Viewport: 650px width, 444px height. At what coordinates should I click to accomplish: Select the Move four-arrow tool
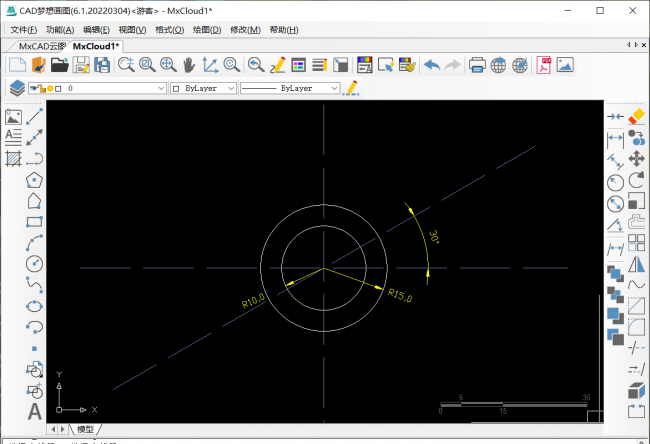point(636,158)
